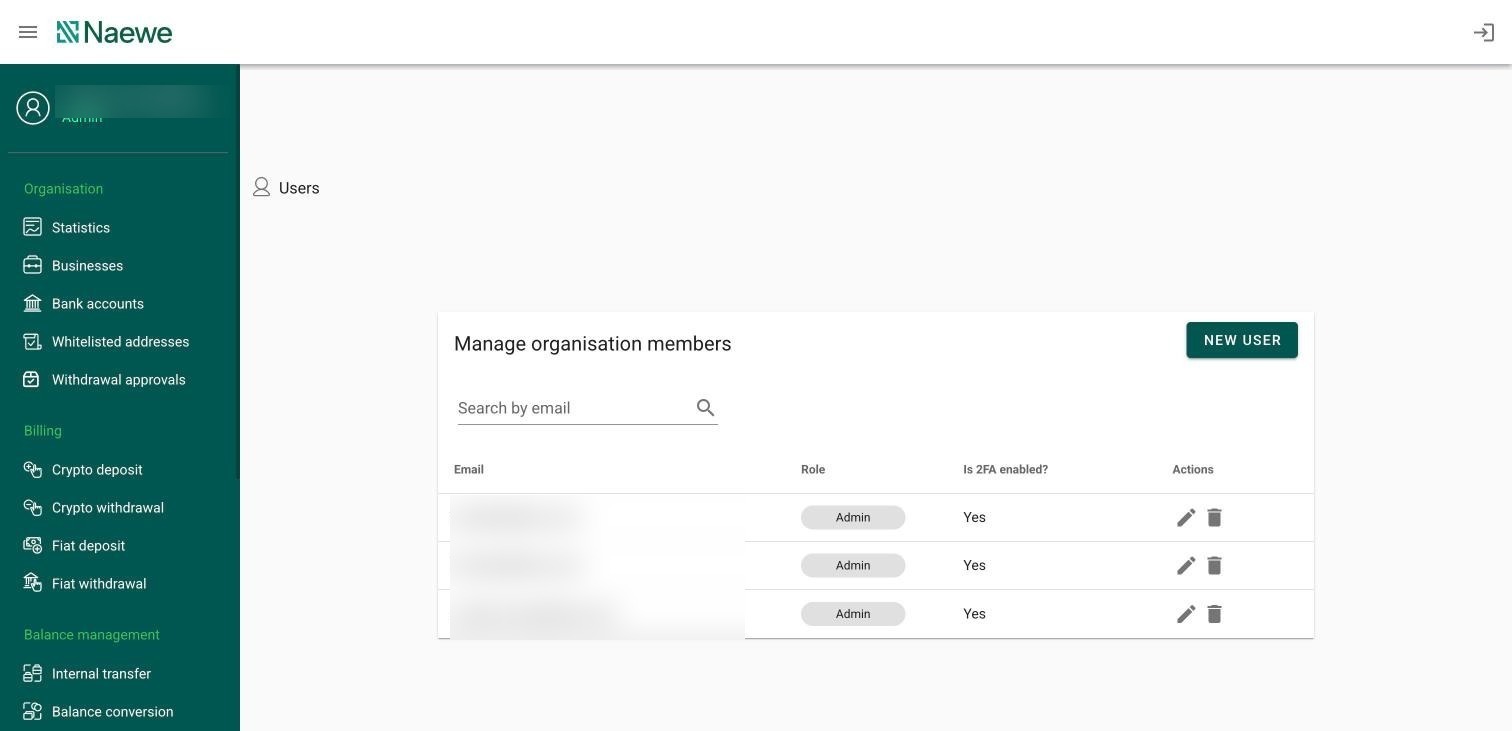1512x731 pixels.
Task: Click the Internal transfer icon
Action: [x=32, y=673]
